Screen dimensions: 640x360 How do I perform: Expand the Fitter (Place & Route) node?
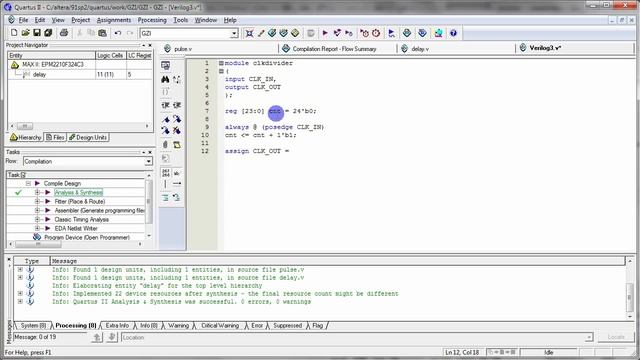(37, 201)
